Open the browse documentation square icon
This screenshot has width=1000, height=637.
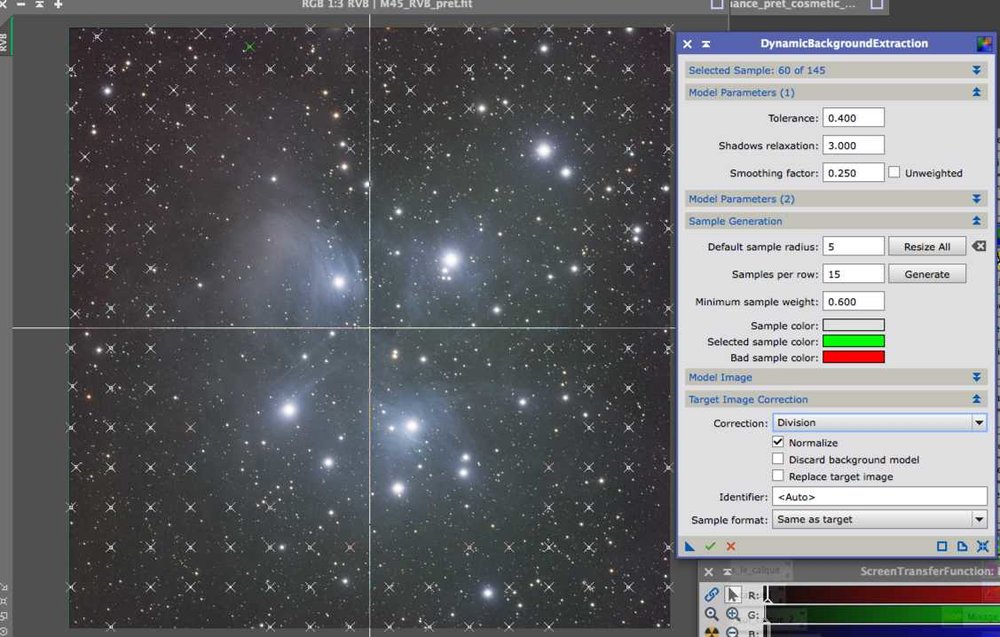click(x=942, y=546)
